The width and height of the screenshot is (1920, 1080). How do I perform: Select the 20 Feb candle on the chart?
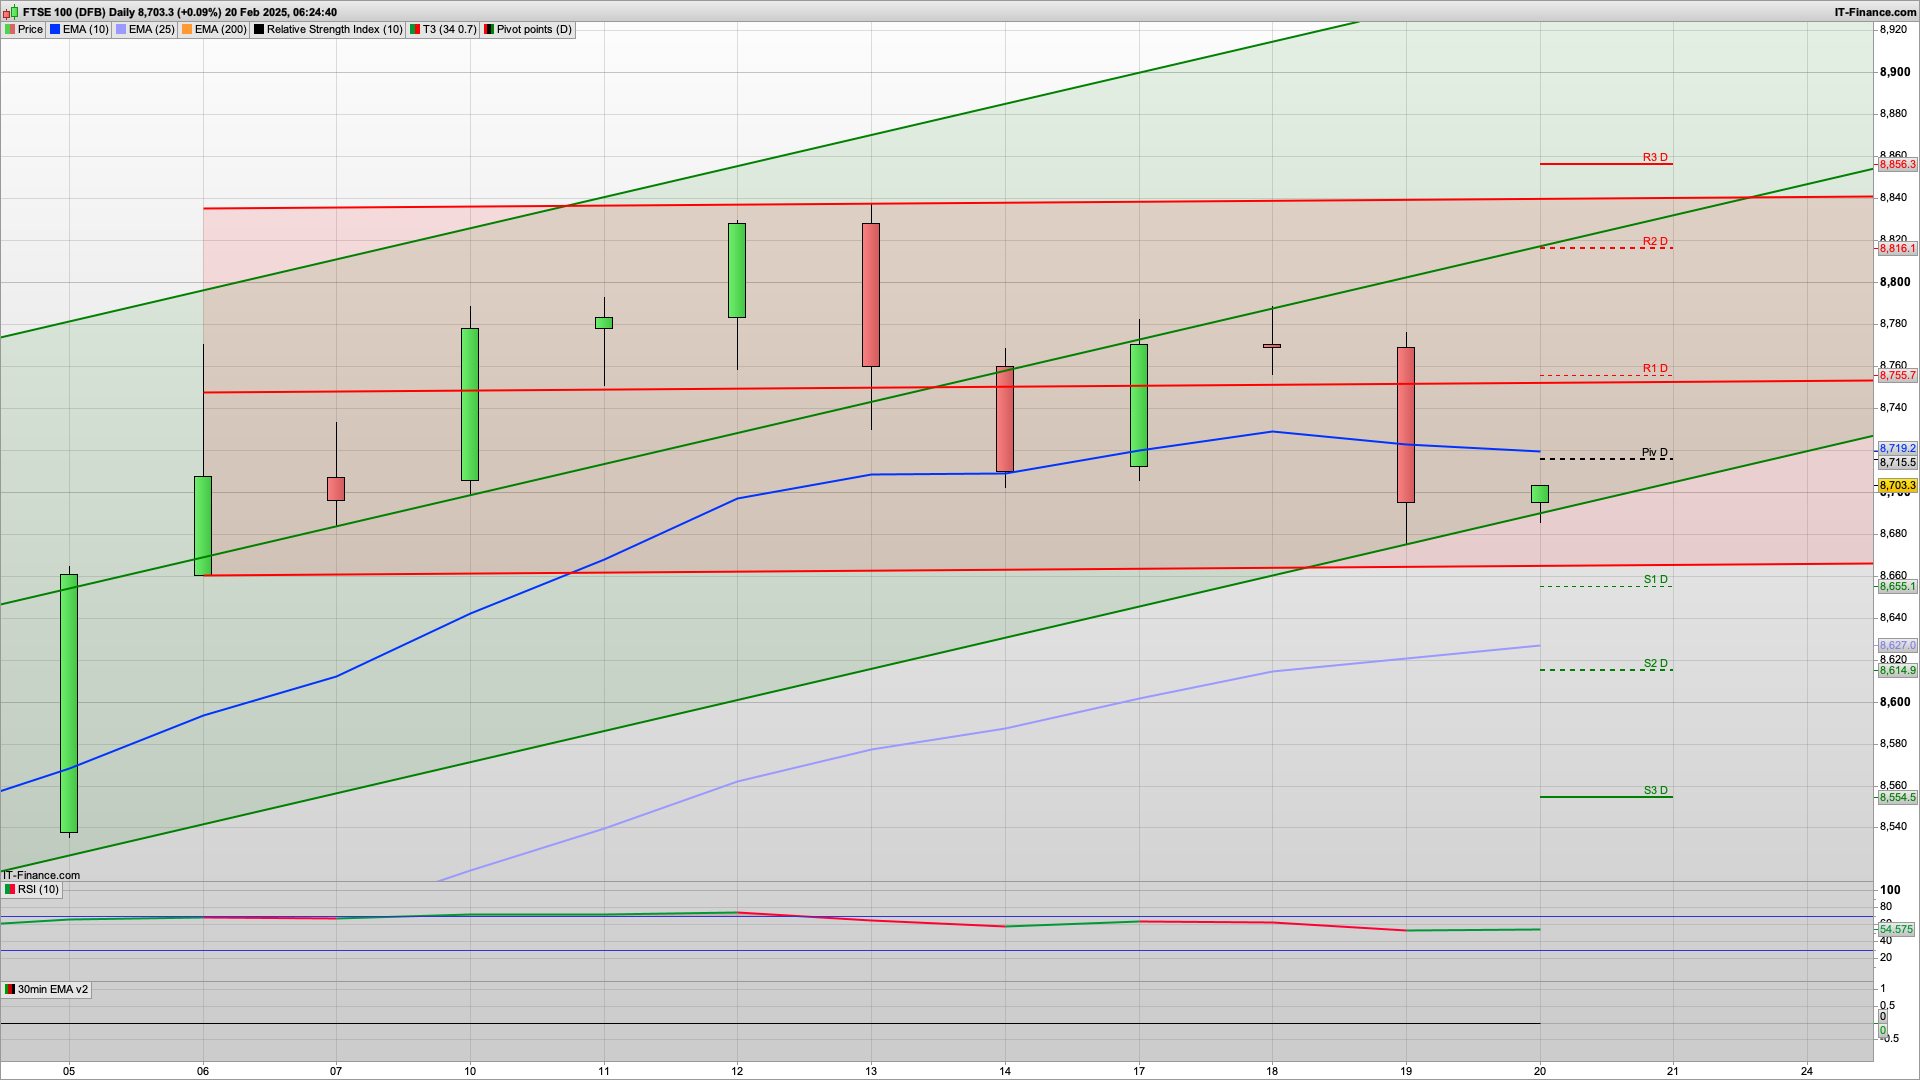pos(1540,494)
